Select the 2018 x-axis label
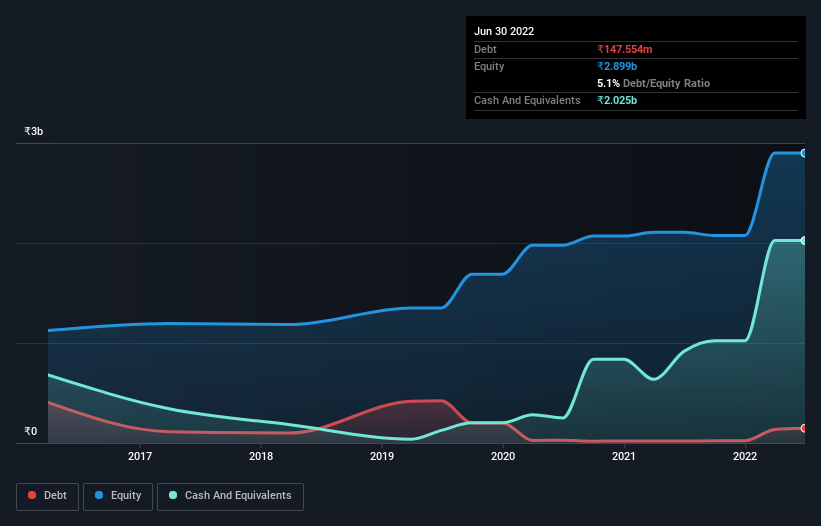821x526 pixels. tap(261, 456)
